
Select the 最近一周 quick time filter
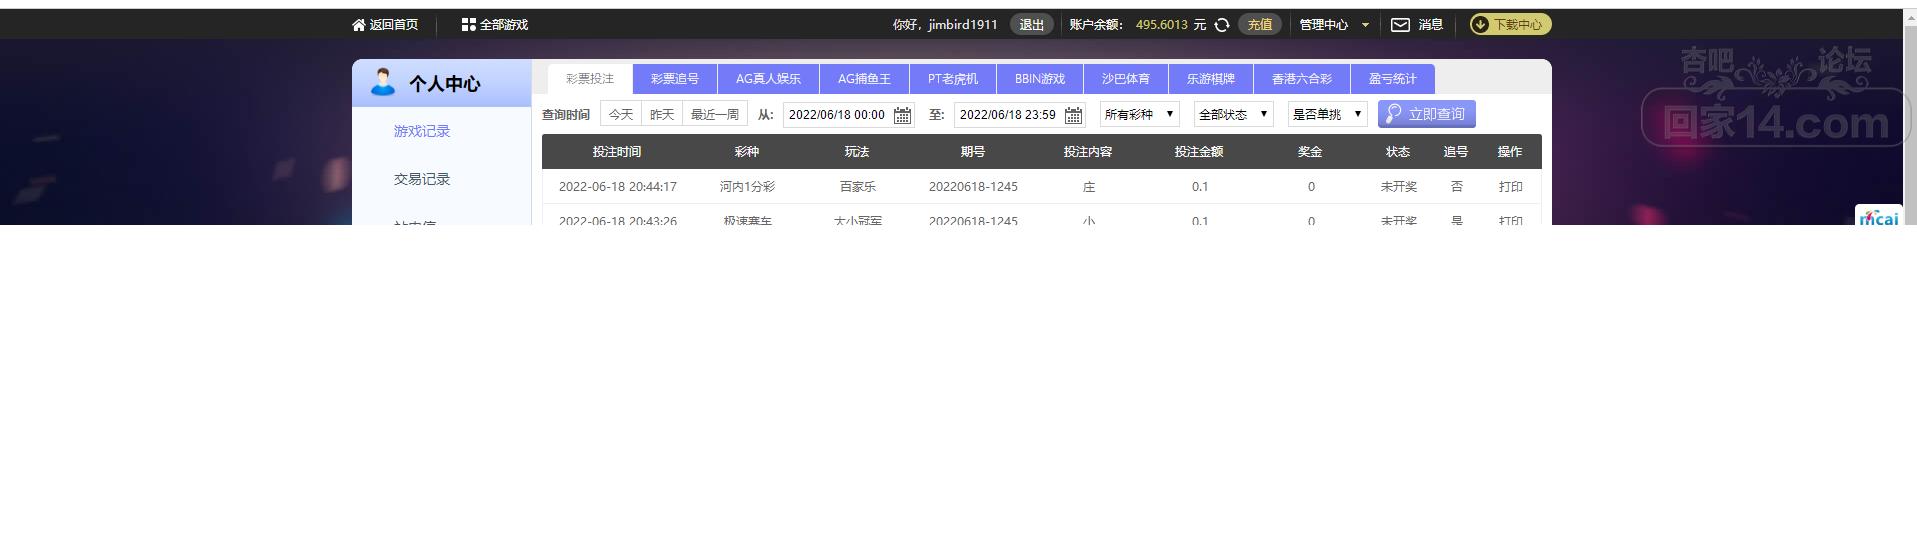pos(715,114)
